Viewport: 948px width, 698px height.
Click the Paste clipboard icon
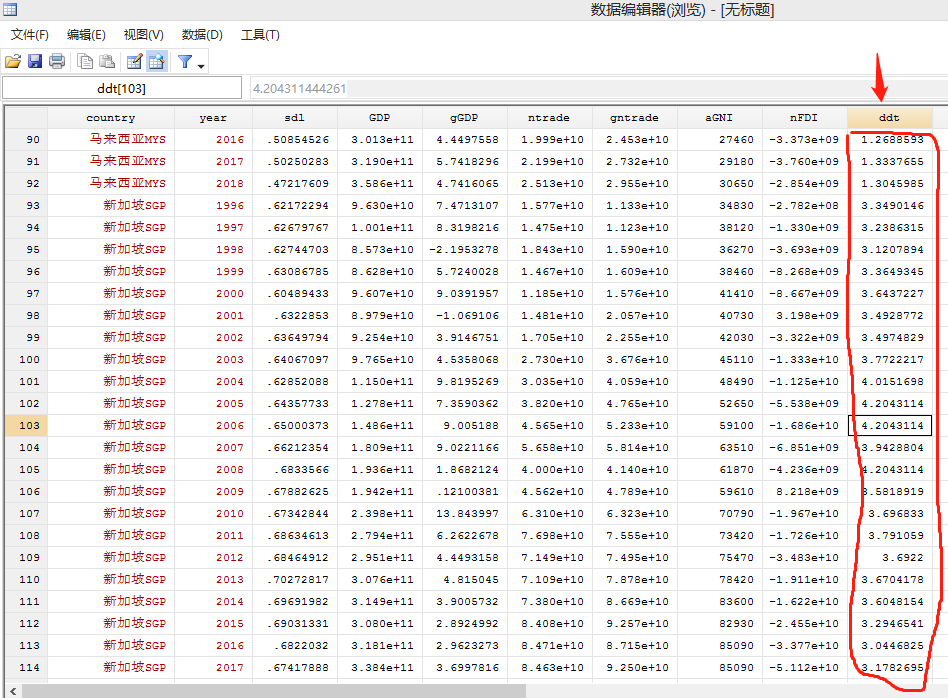pyautogui.click(x=107, y=61)
